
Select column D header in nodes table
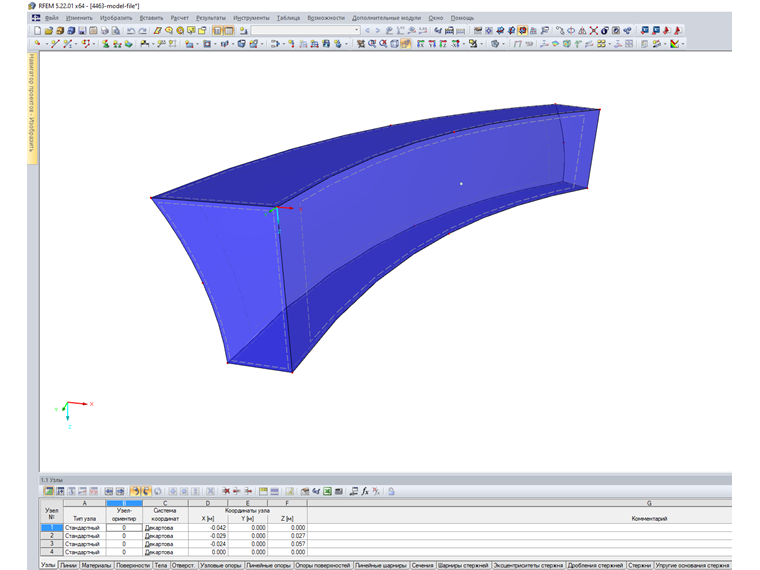click(x=208, y=503)
